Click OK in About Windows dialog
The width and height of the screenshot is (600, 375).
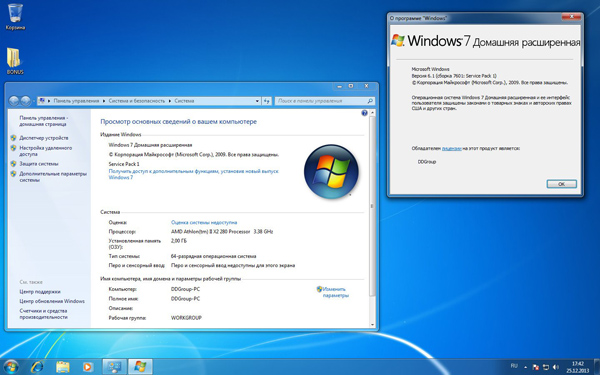(x=561, y=184)
